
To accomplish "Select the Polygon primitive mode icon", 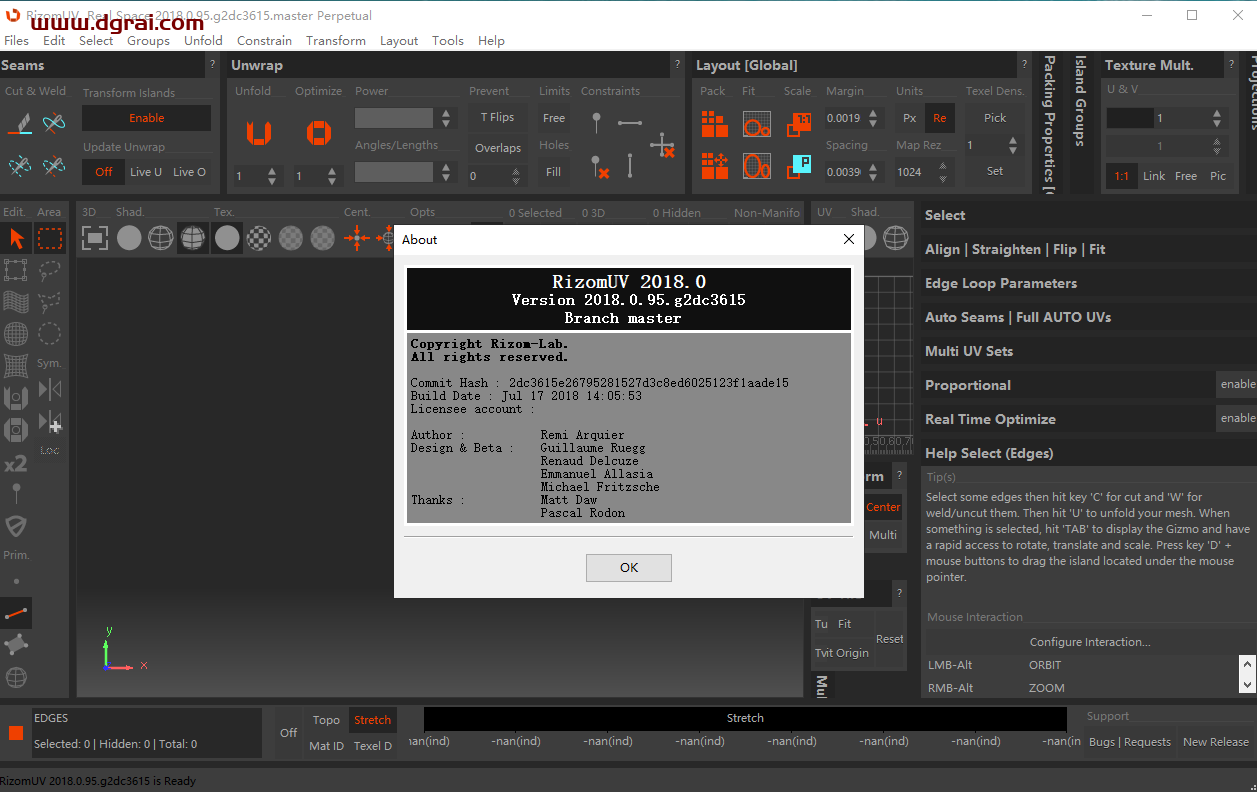I will coord(16,644).
